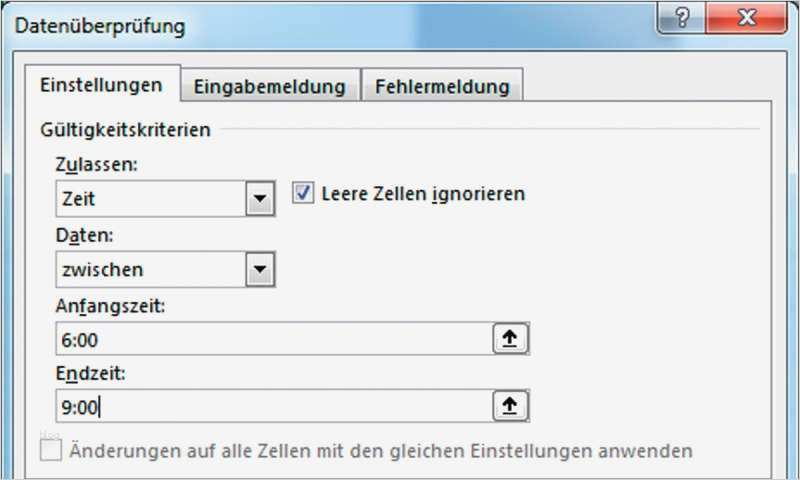Click the 'Änderungen auf alle Zellen' label text
Screen dimensions: 800x480
pyautogui.click(x=380, y=451)
